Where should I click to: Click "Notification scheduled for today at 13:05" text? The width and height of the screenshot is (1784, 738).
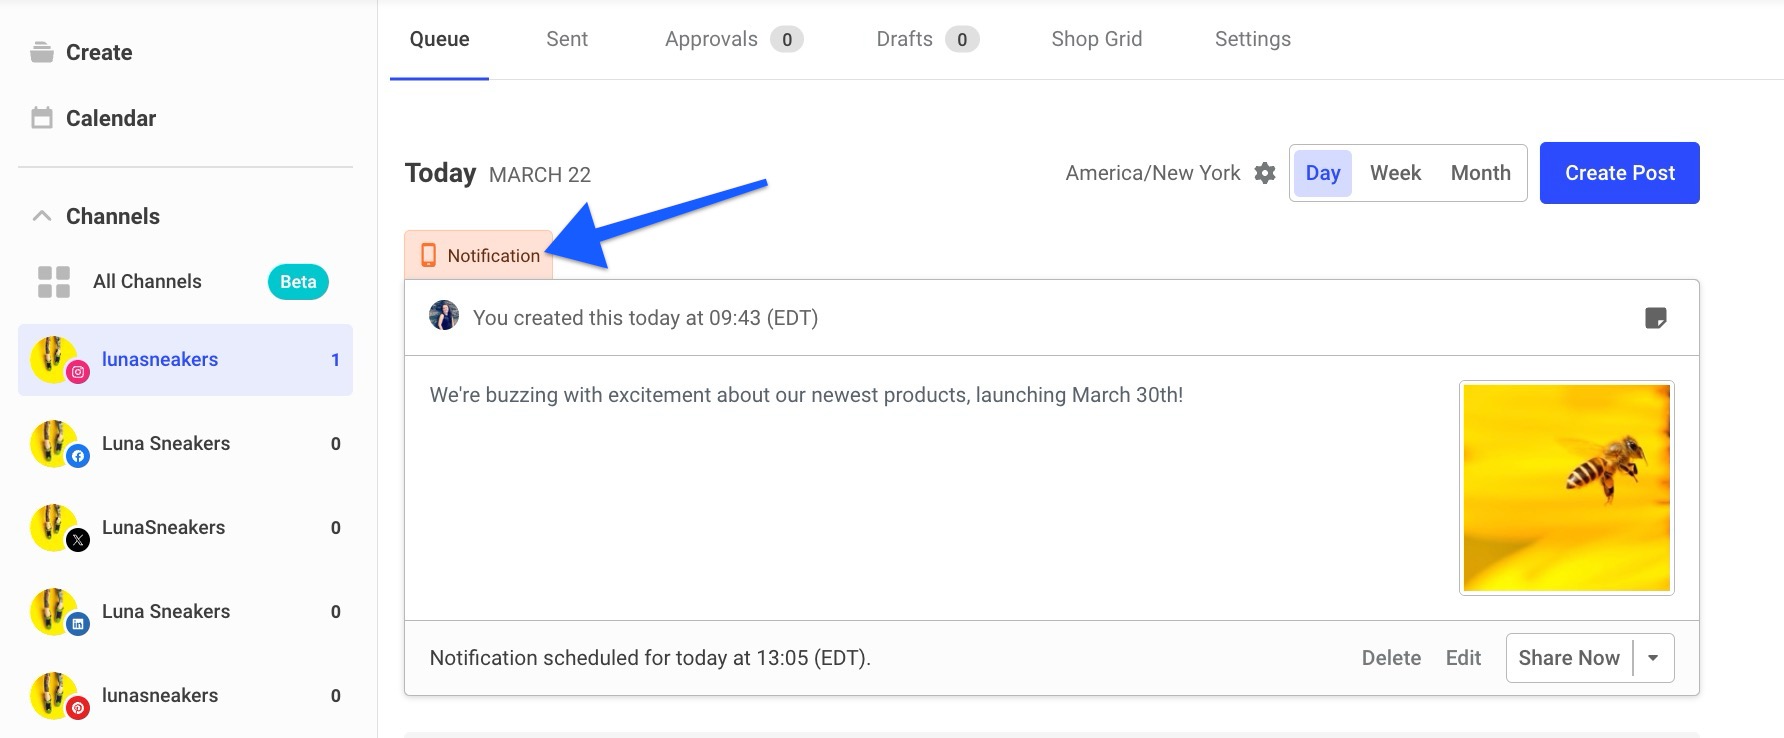[x=650, y=658]
